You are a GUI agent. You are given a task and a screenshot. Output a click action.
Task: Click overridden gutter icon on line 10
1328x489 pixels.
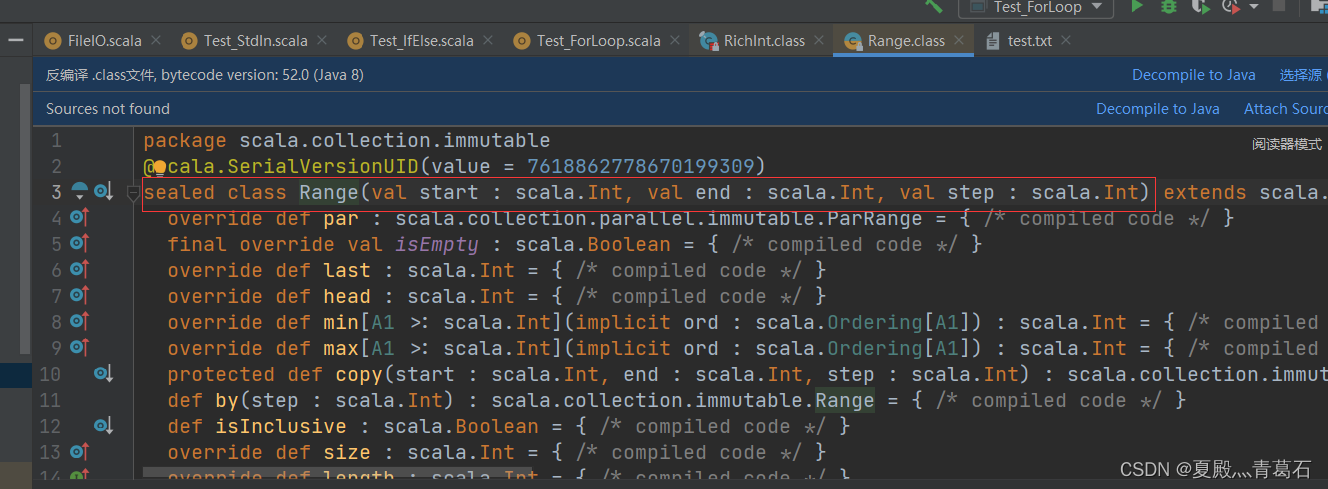(102, 373)
